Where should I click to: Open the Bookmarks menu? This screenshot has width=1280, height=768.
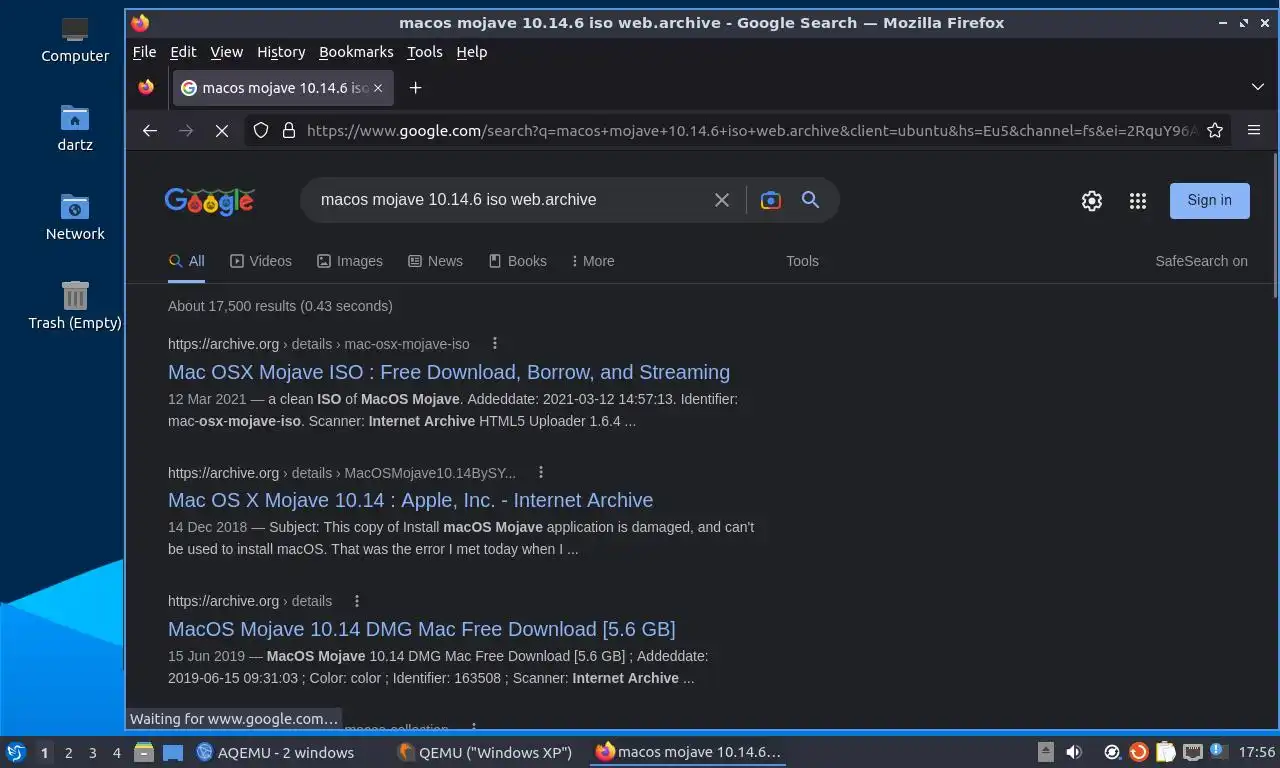356,52
